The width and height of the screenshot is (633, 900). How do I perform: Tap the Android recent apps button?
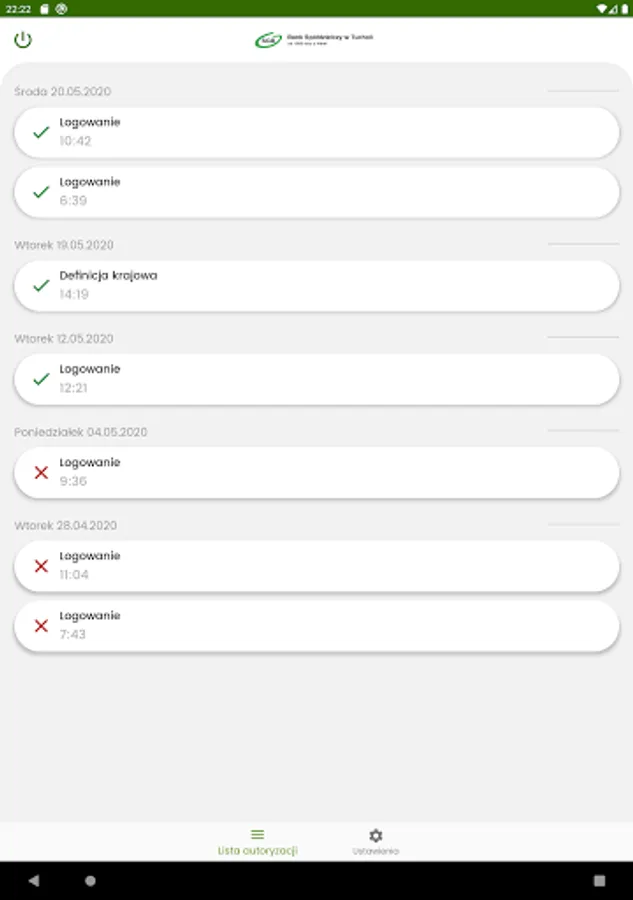click(x=599, y=881)
